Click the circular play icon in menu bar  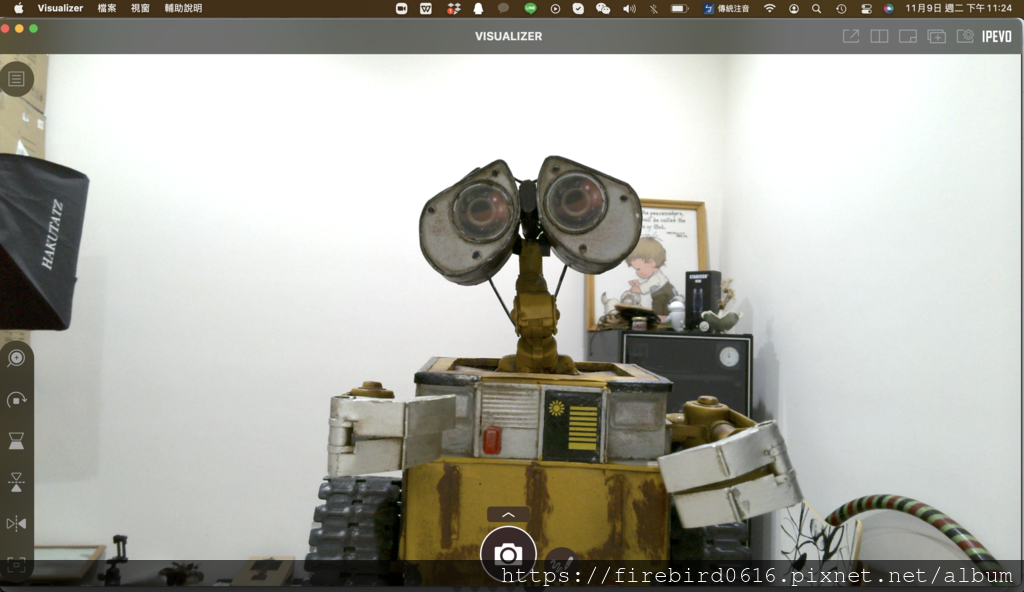555,8
